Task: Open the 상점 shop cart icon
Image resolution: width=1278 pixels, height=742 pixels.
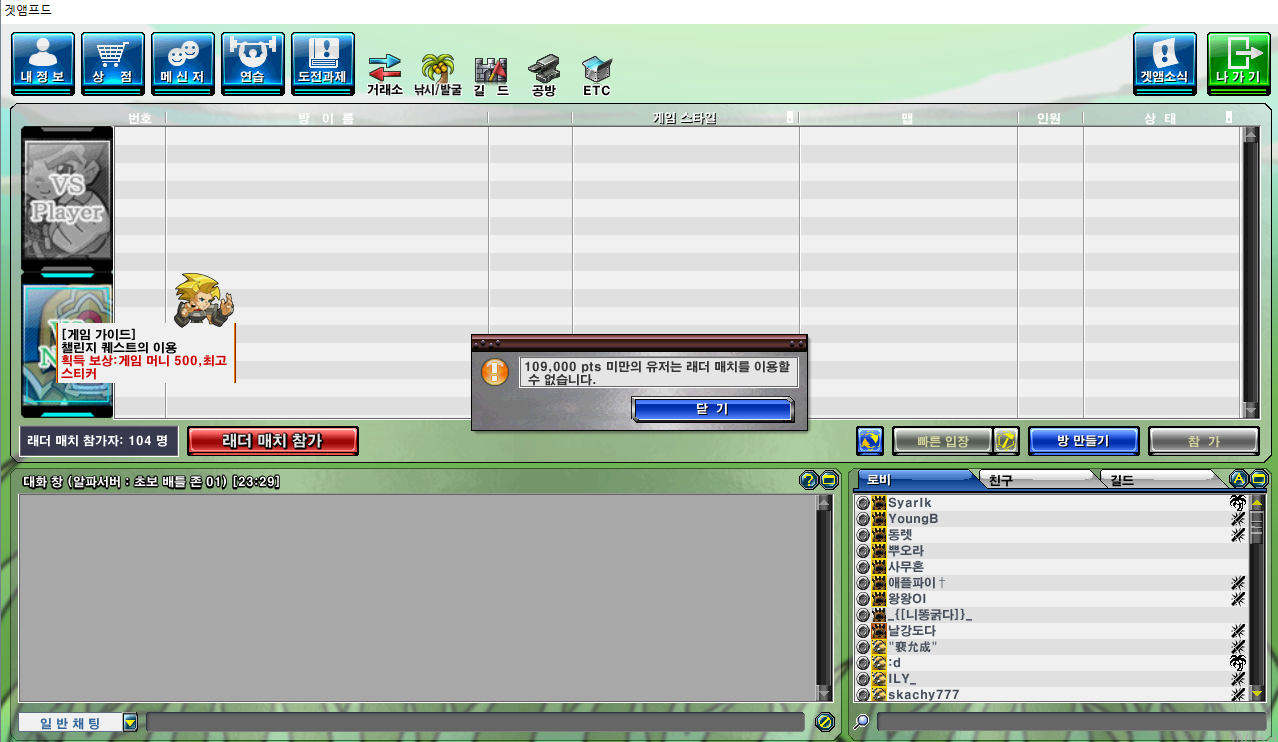Action: pos(113,63)
